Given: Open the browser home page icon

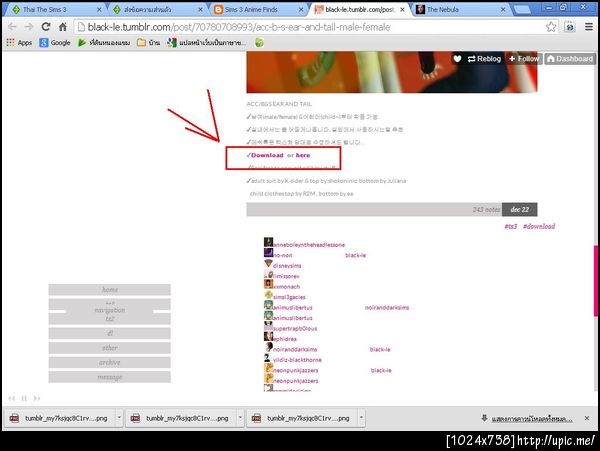Looking at the screenshot, I should (63, 27).
